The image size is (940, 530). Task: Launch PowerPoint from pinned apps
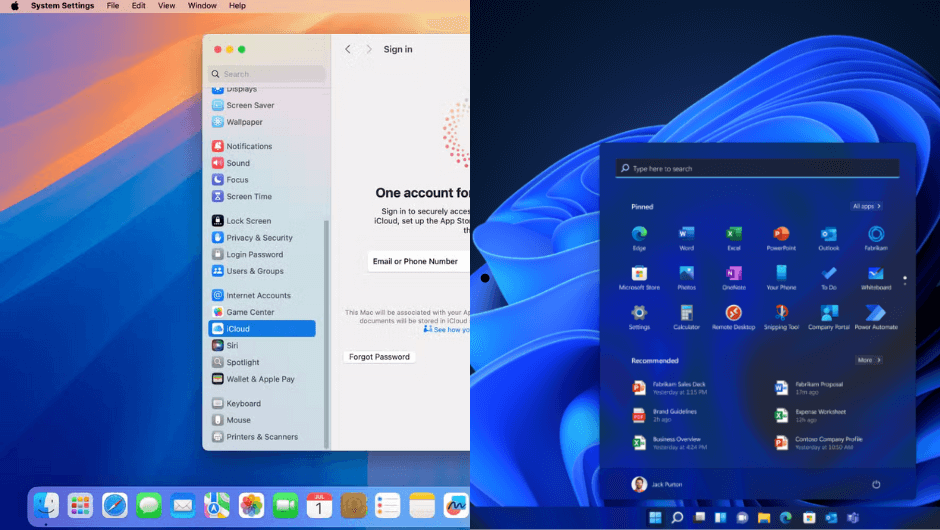(781, 238)
